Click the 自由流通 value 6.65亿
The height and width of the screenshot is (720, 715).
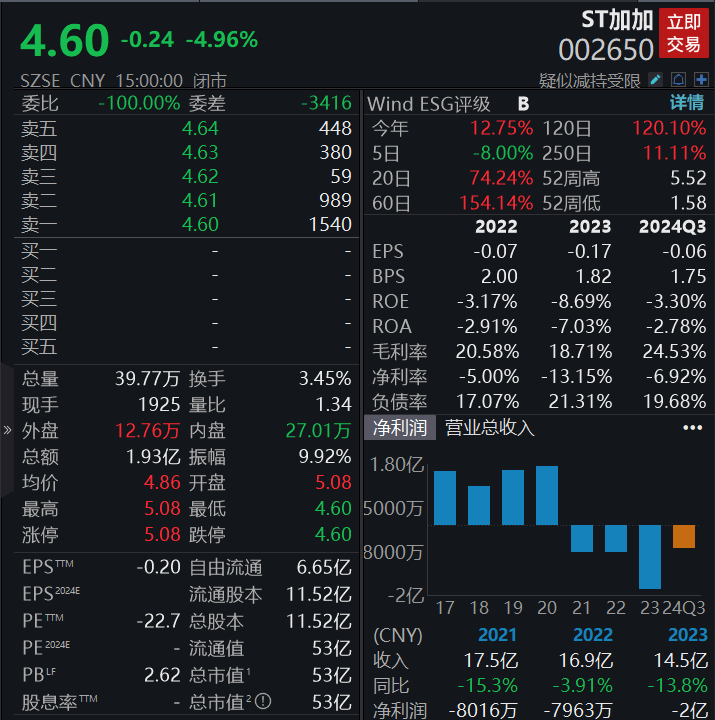tap(324, 568)
